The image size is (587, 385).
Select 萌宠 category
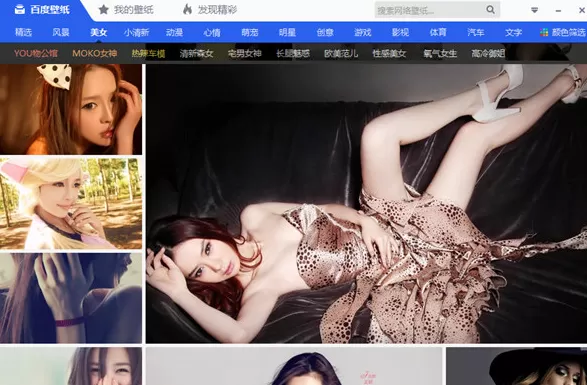pyautogui.click(x=250, y=33)
